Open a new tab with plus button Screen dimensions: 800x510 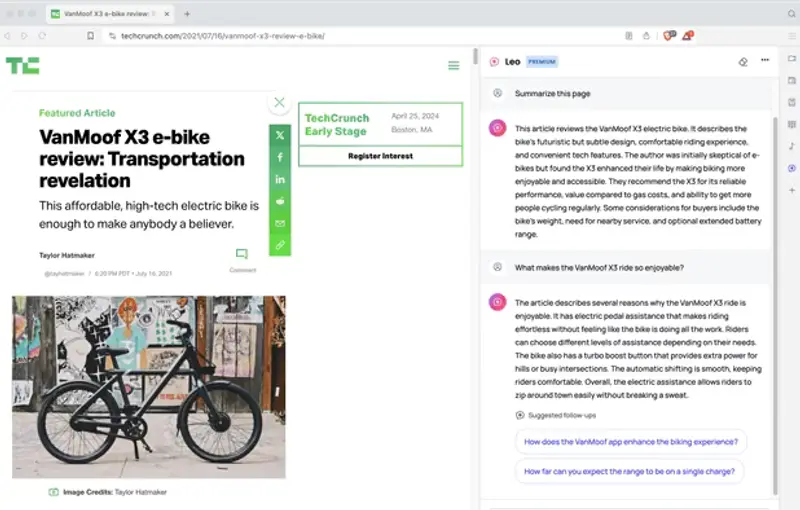tap(187, 14)
